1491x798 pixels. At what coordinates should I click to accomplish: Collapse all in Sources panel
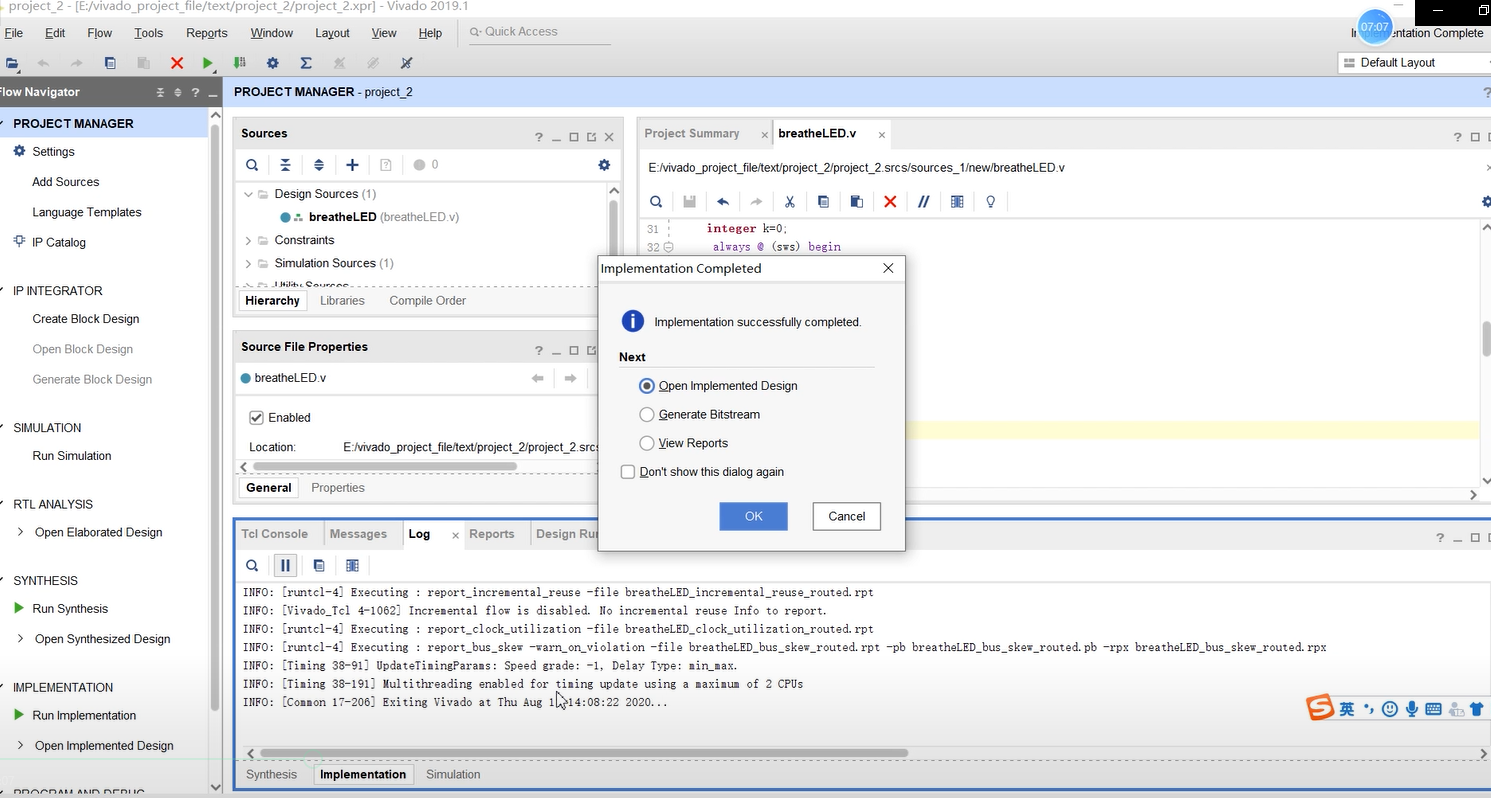pyautogui.click(x=285, y=165)
